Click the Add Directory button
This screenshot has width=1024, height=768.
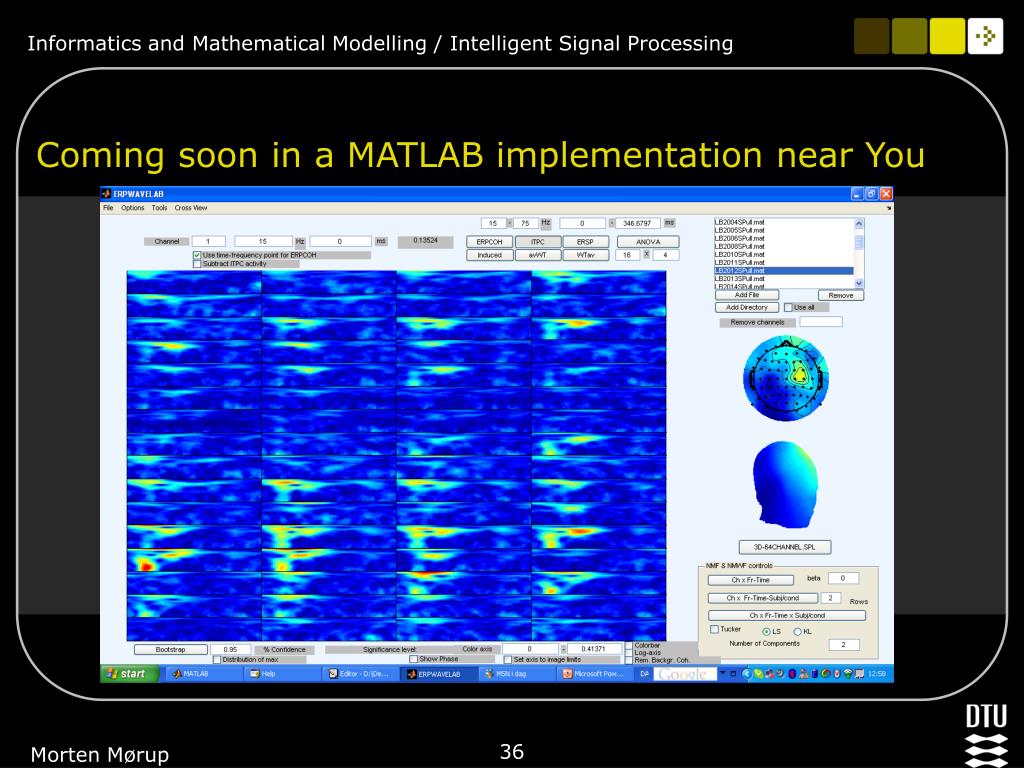(747, 308)
